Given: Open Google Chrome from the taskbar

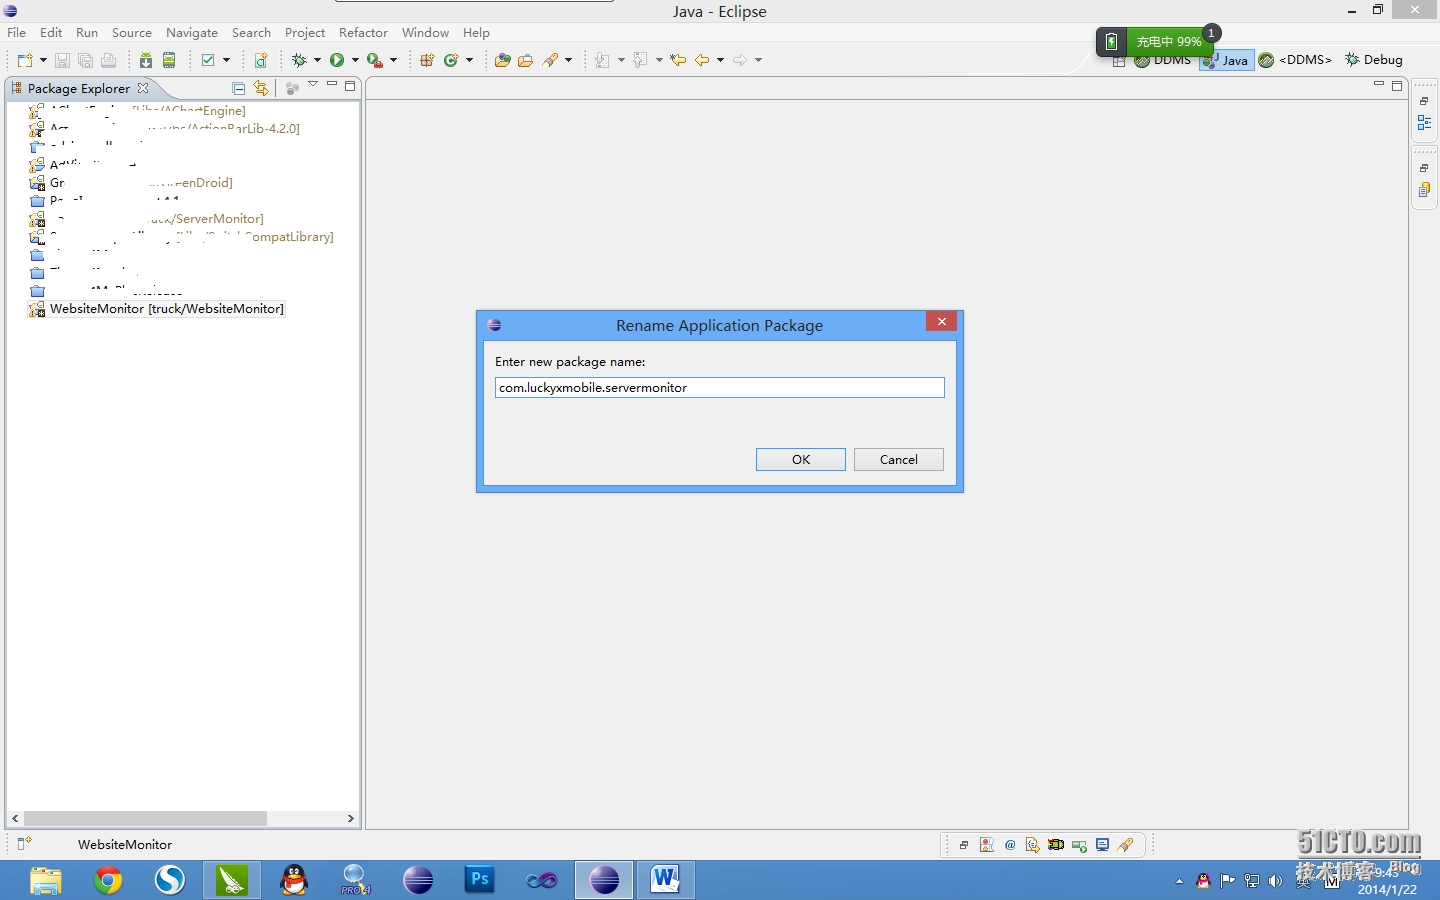Looking at the screenshot, I should 108,880.
